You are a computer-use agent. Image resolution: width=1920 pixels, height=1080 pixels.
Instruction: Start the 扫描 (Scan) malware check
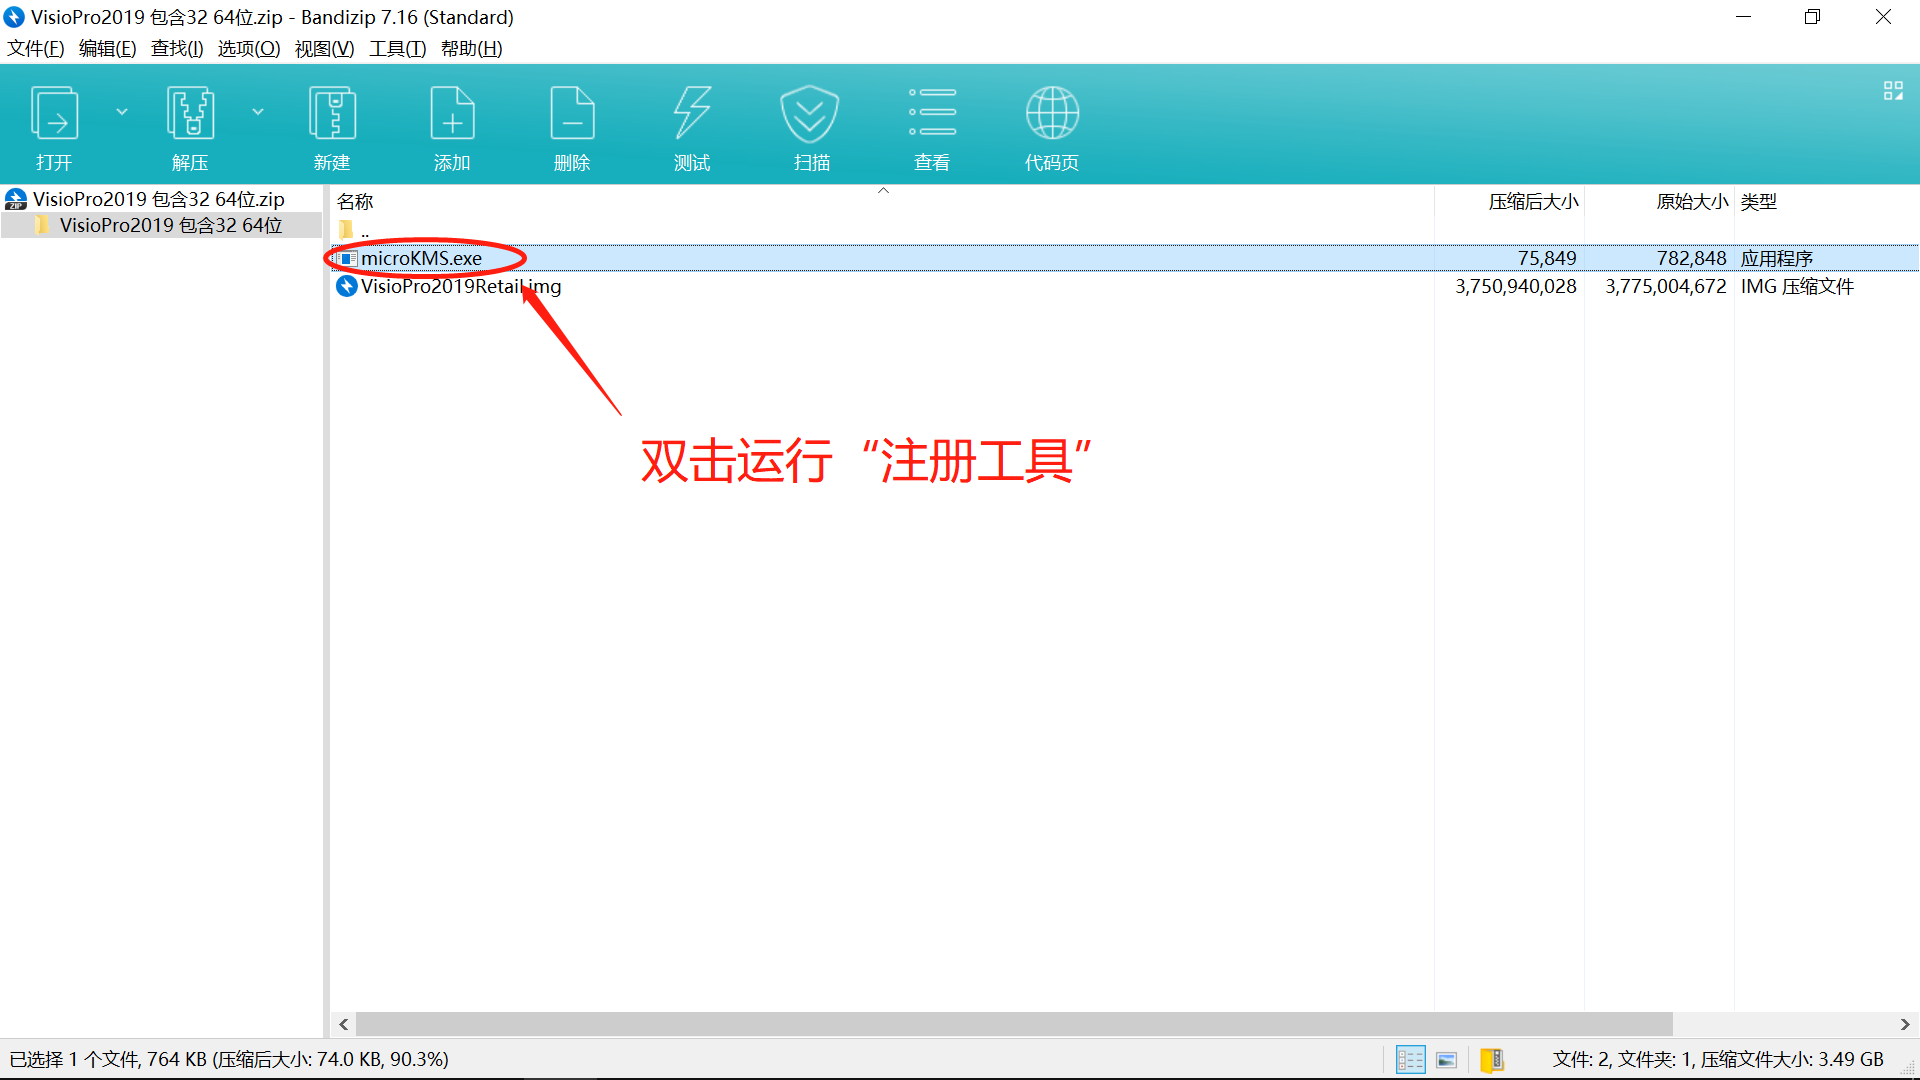point(810,112)
